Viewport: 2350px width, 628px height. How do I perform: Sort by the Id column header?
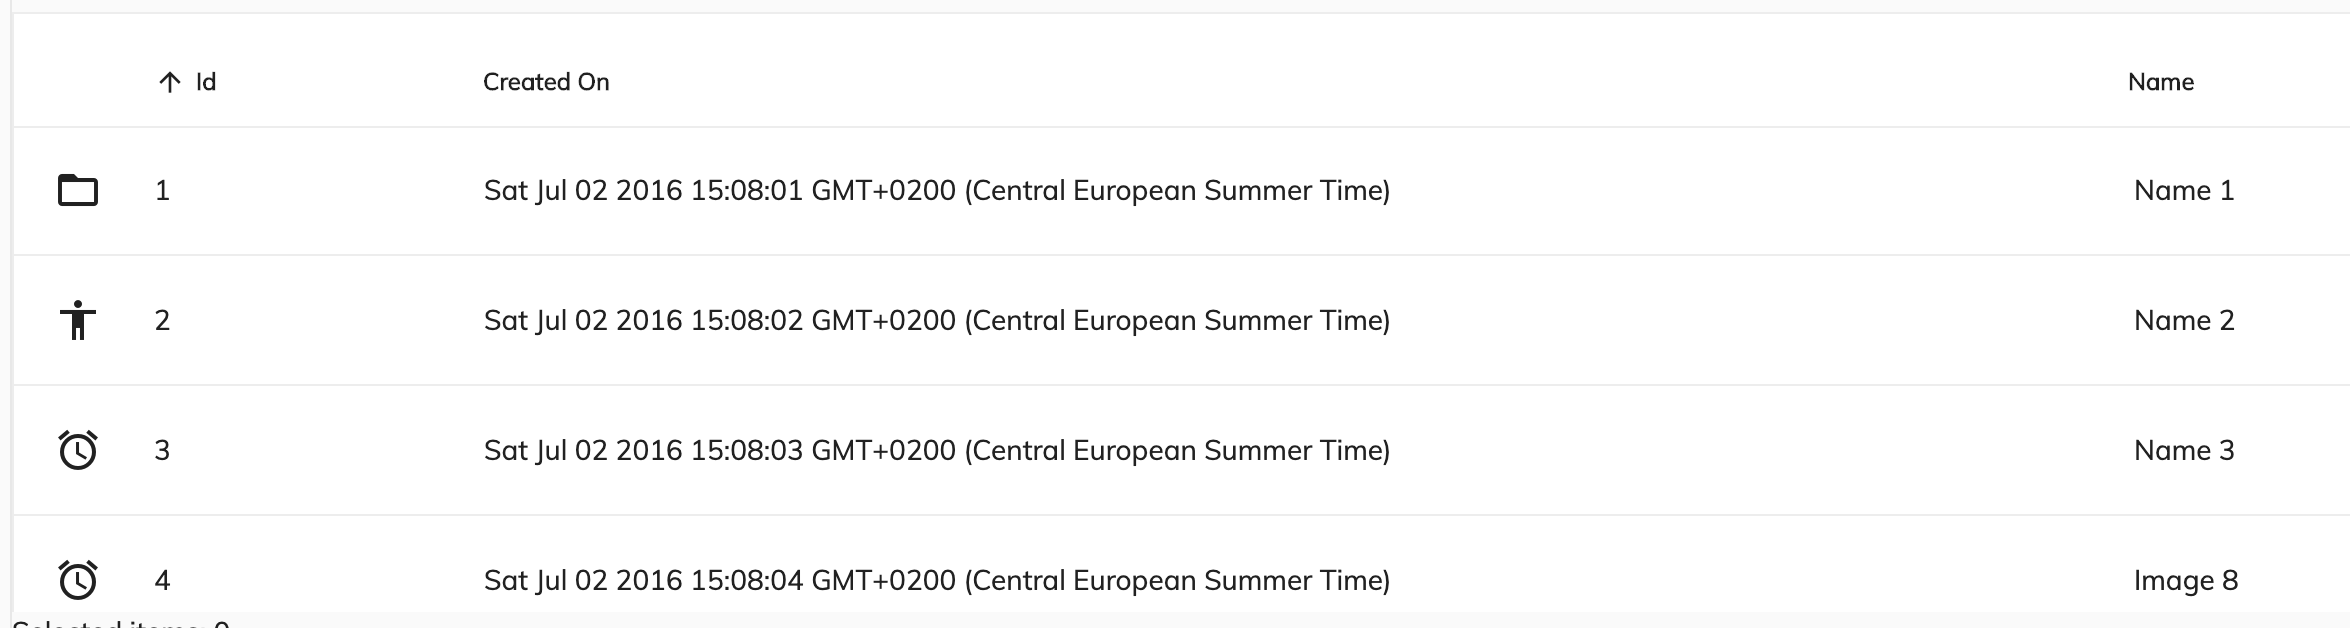point(205,82)
